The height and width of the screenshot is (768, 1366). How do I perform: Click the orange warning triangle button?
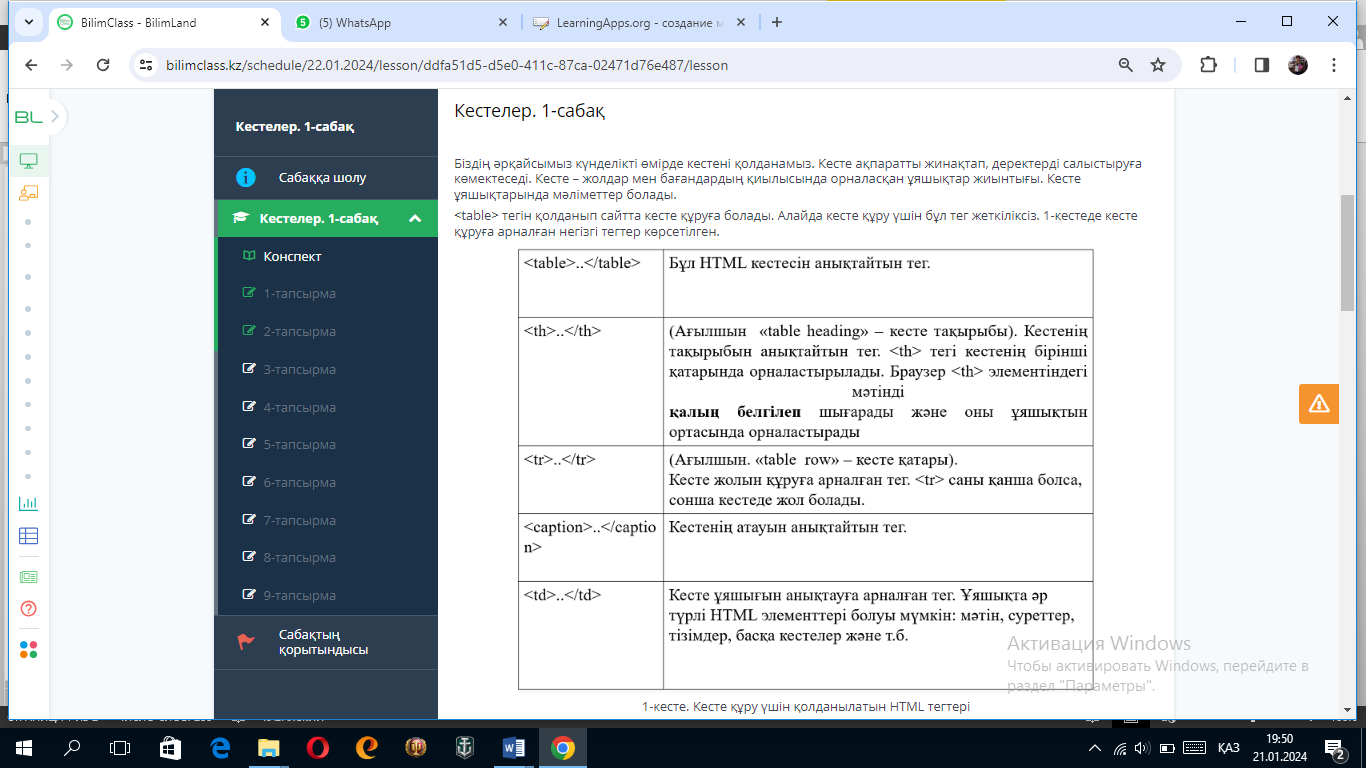1319,404
